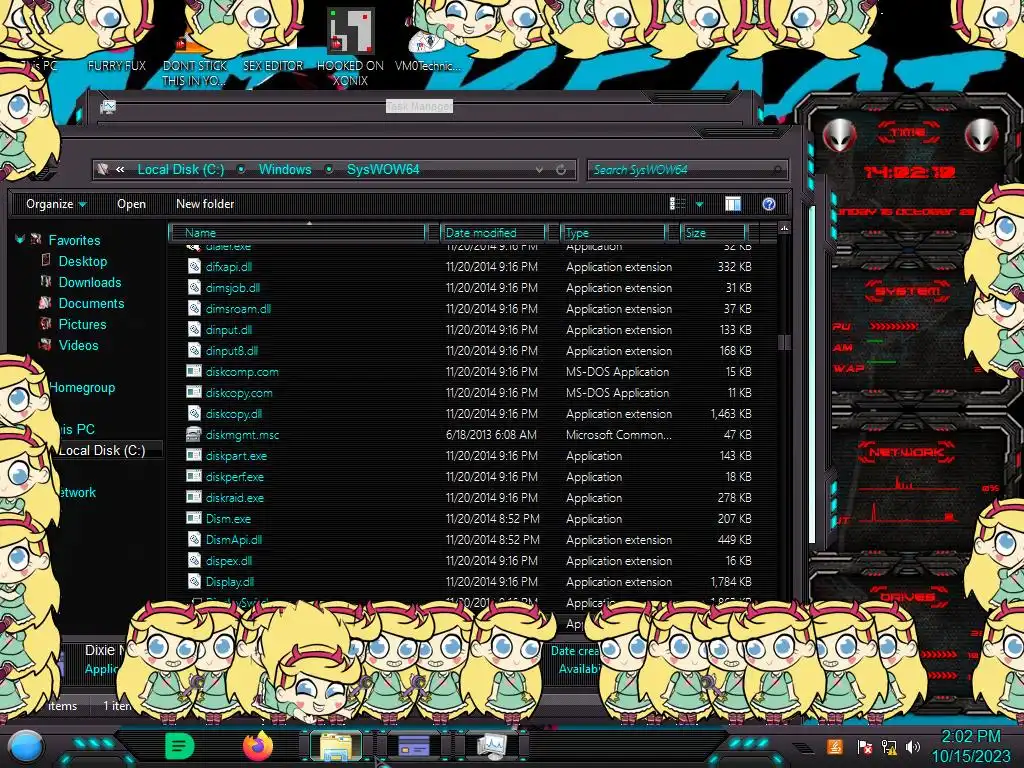Screen dimensions: 1024x768
Task: Click the back chevrons in address bar
Action: tap(120, 170)
